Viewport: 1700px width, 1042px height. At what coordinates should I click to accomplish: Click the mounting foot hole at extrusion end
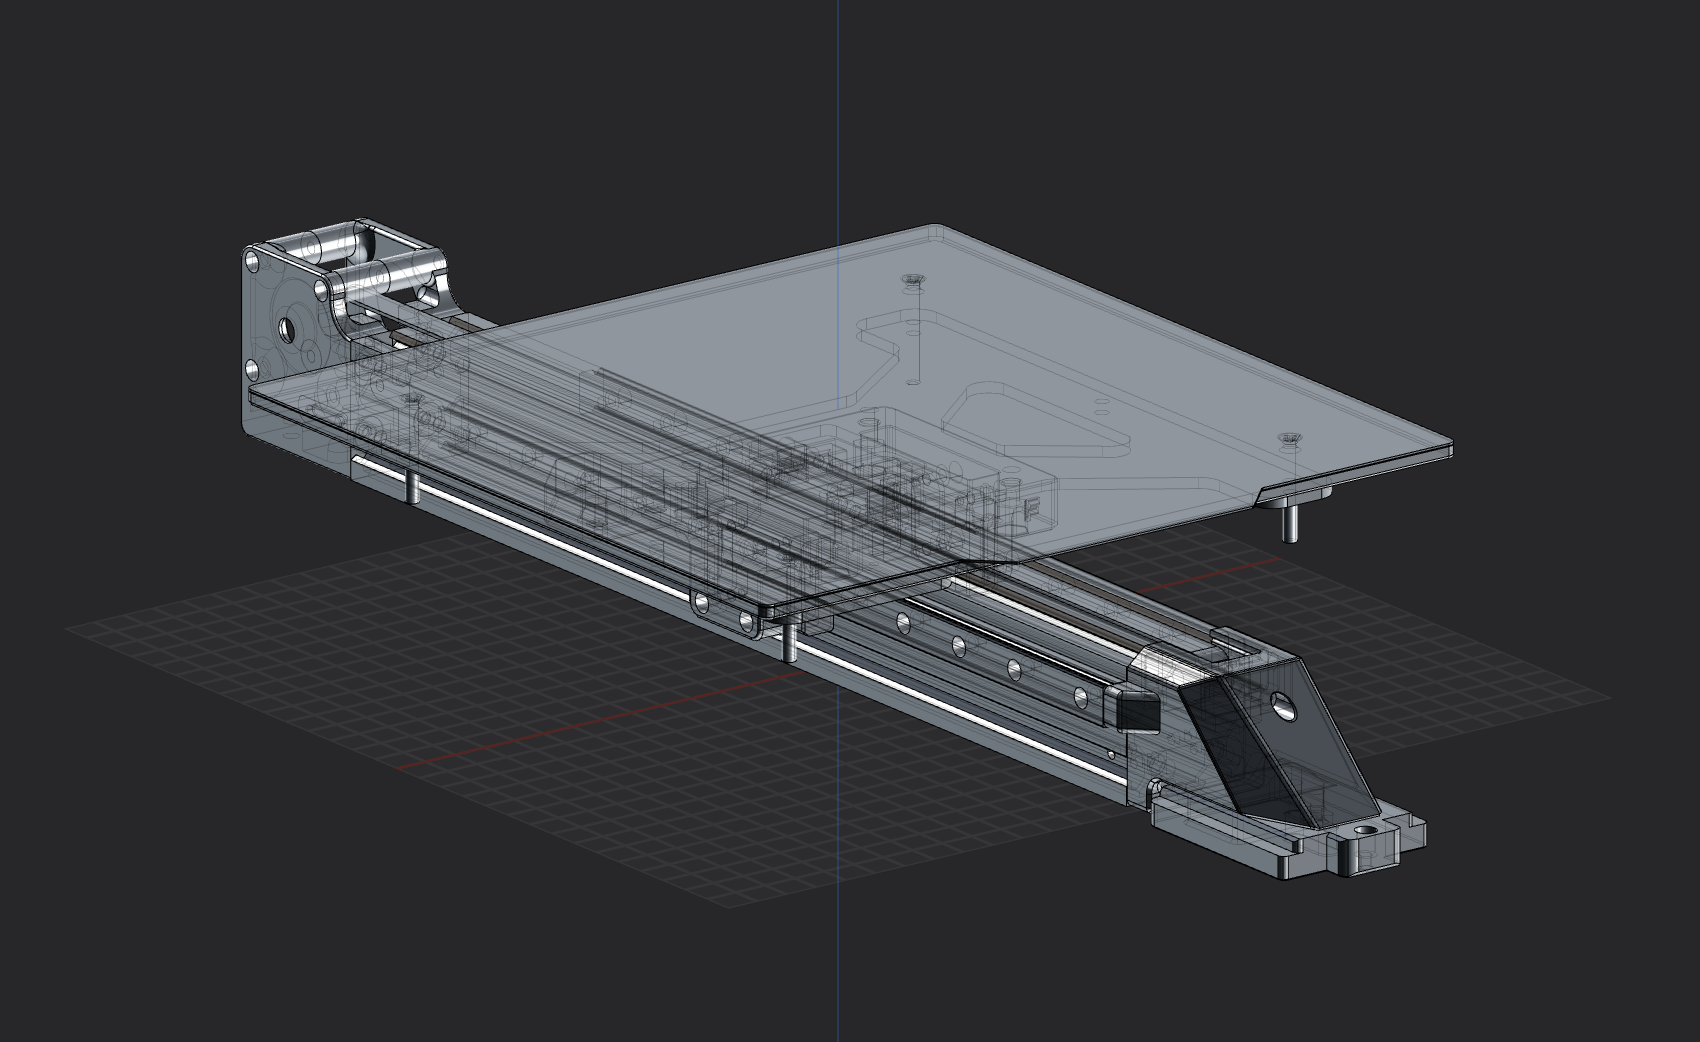(1364, 830)
